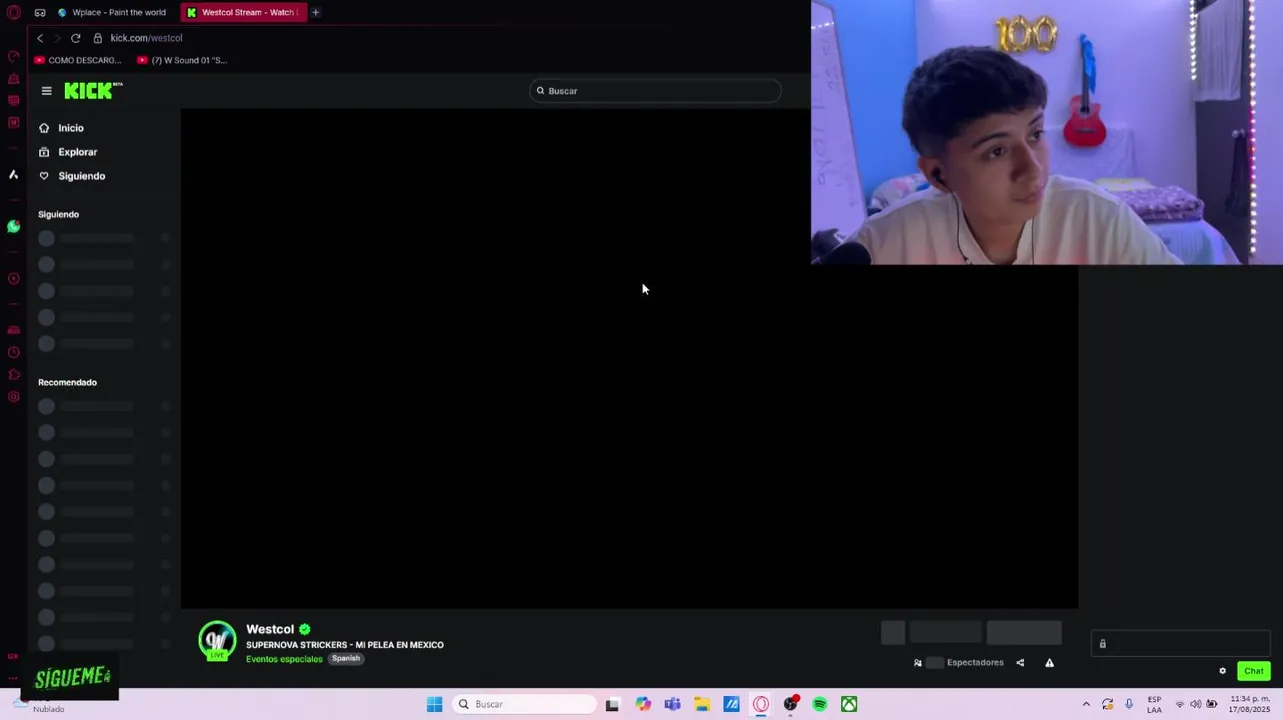
Task: Reload the kick.com page
Action: [75, 38]
